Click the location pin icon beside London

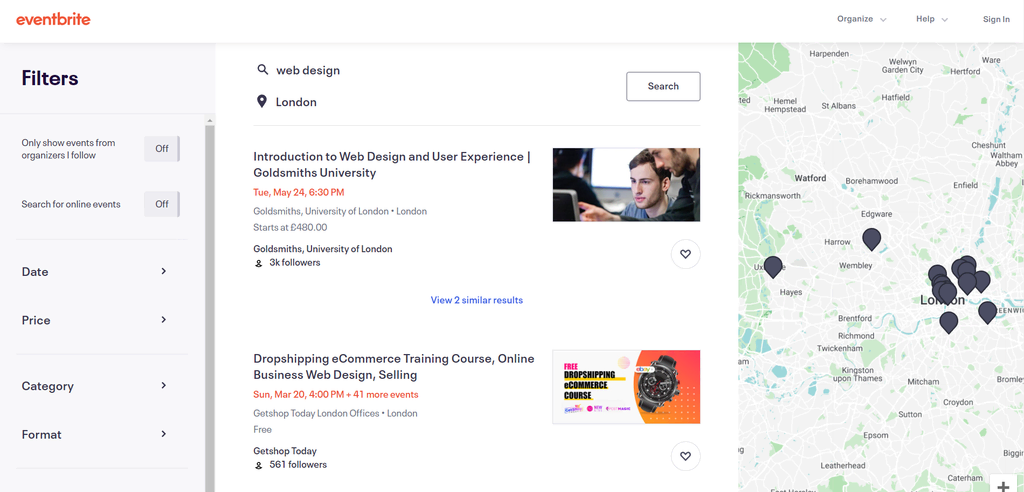coord(262,102)
